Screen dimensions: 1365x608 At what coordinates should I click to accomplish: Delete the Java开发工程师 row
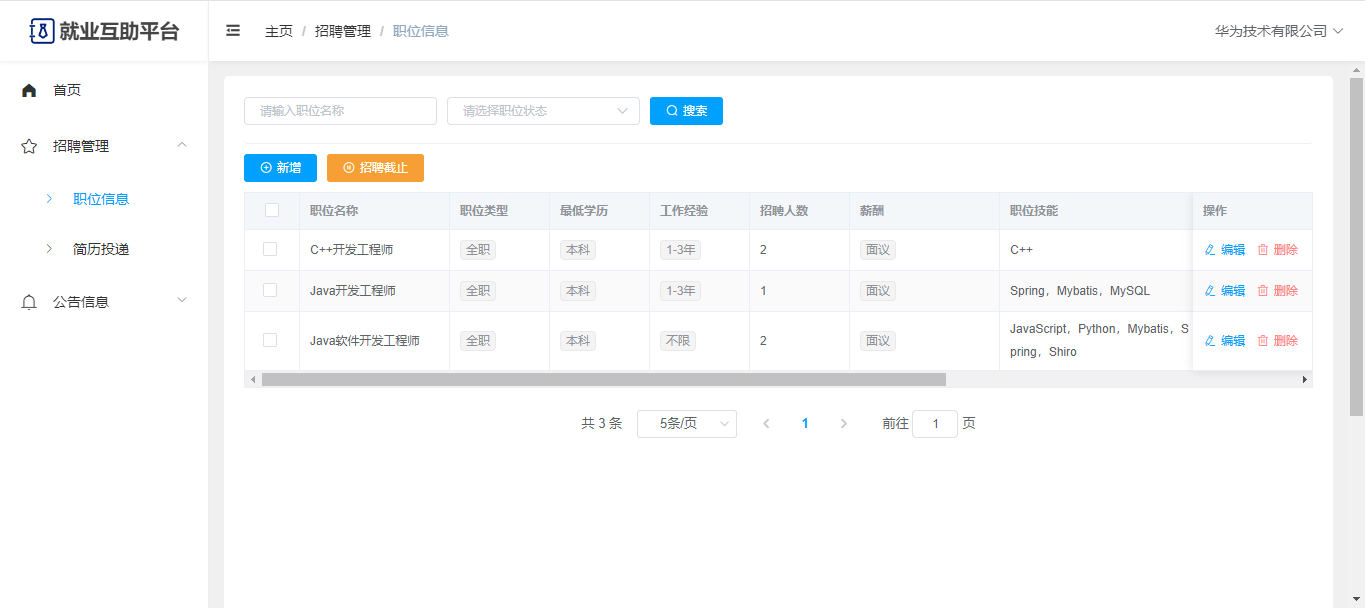coord(1277,291)
